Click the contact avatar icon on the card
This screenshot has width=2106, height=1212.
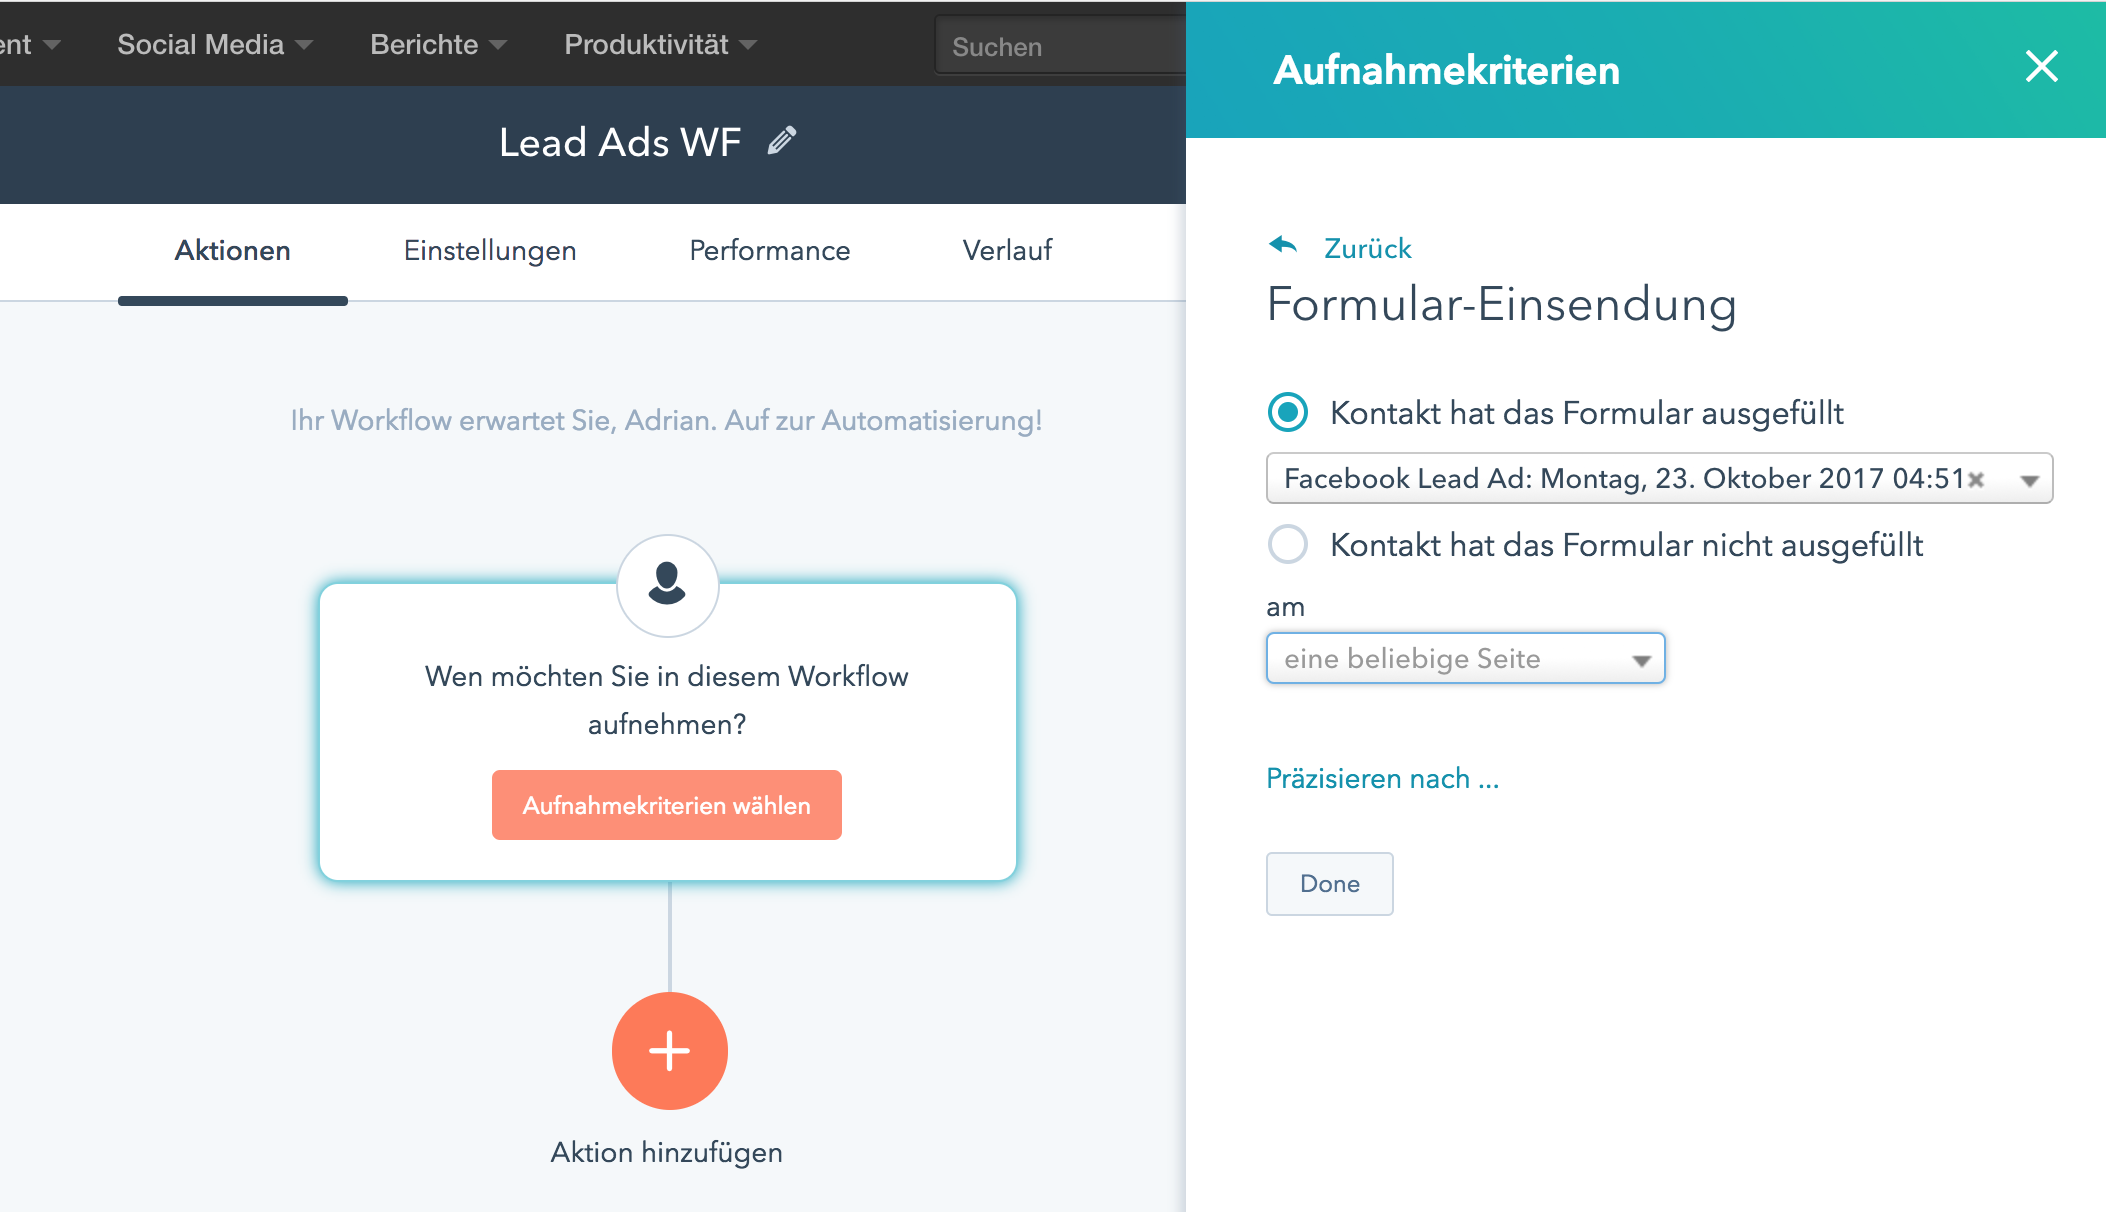[x=667, y=585]
